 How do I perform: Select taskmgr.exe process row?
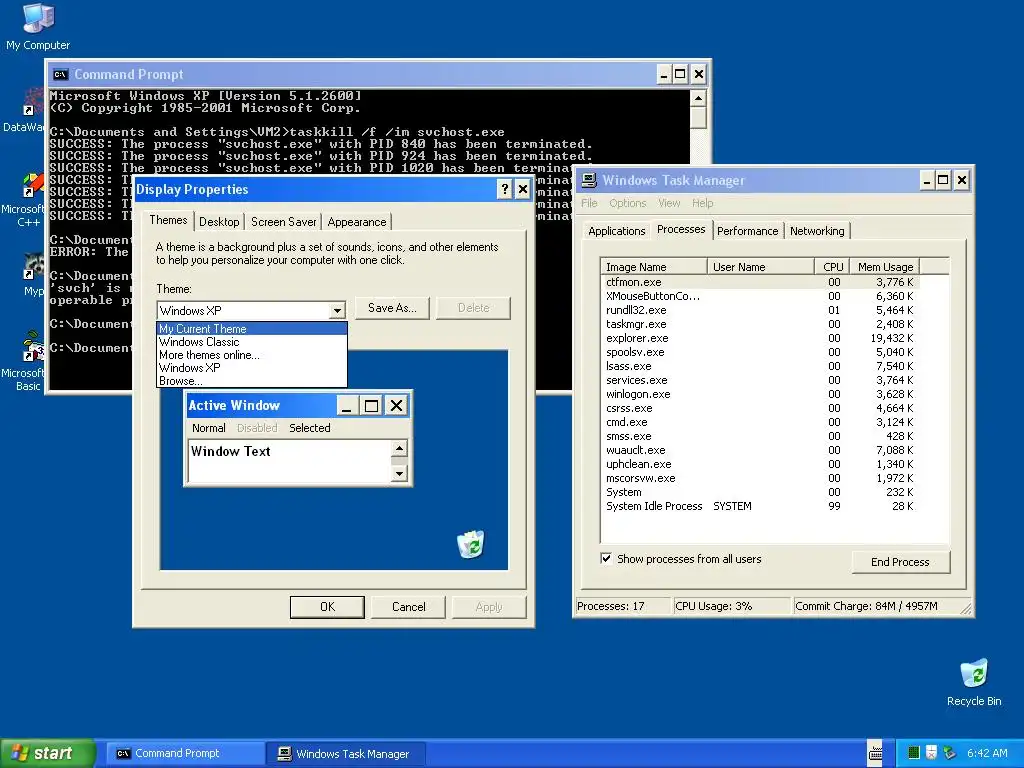coord(760,324)
